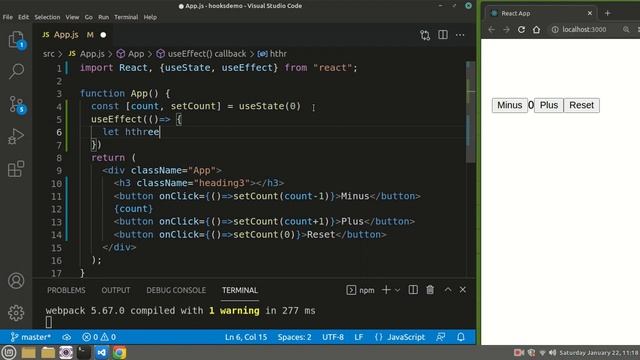Open the Source Control view
640x360 pixels.
tap(16, 104)
